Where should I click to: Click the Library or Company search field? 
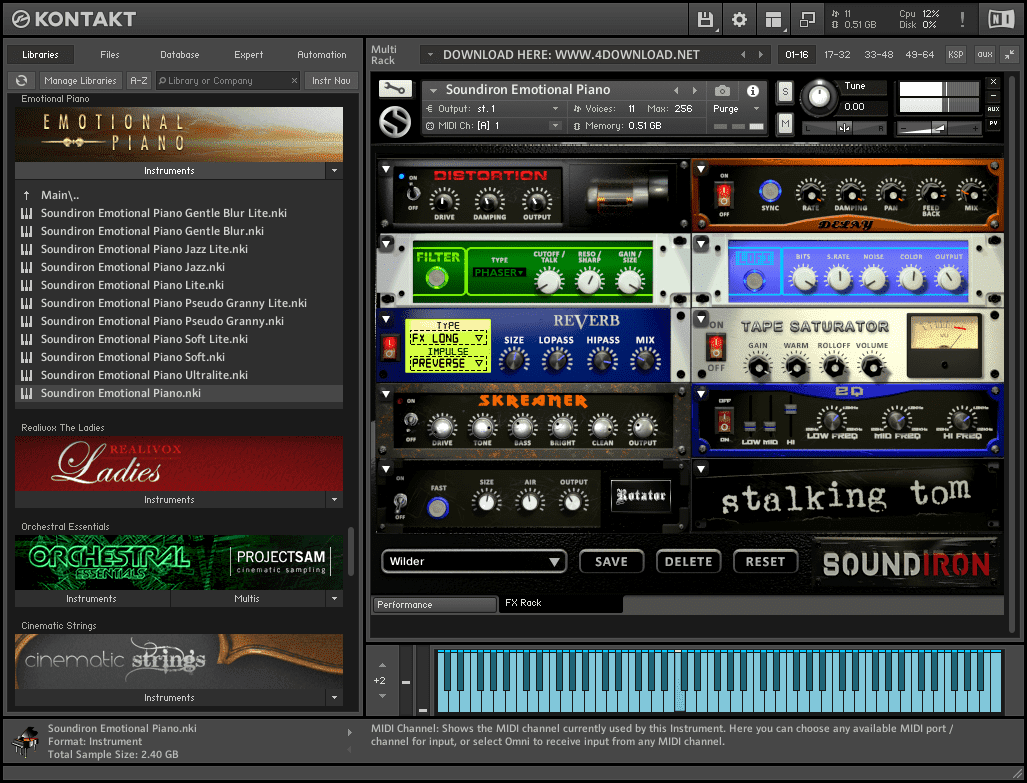[x=227, y=81]
